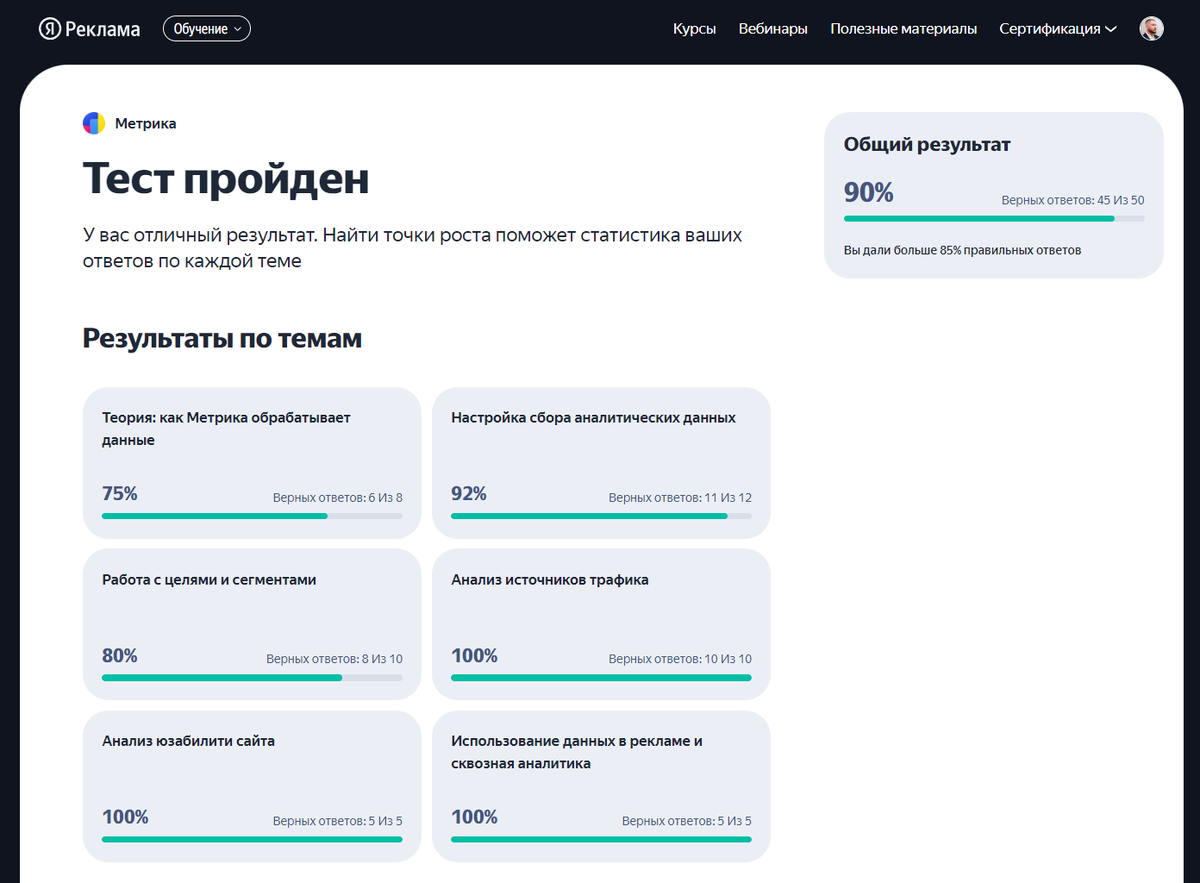
Task: Click the 90% overall score value
Action: point(869,193)
